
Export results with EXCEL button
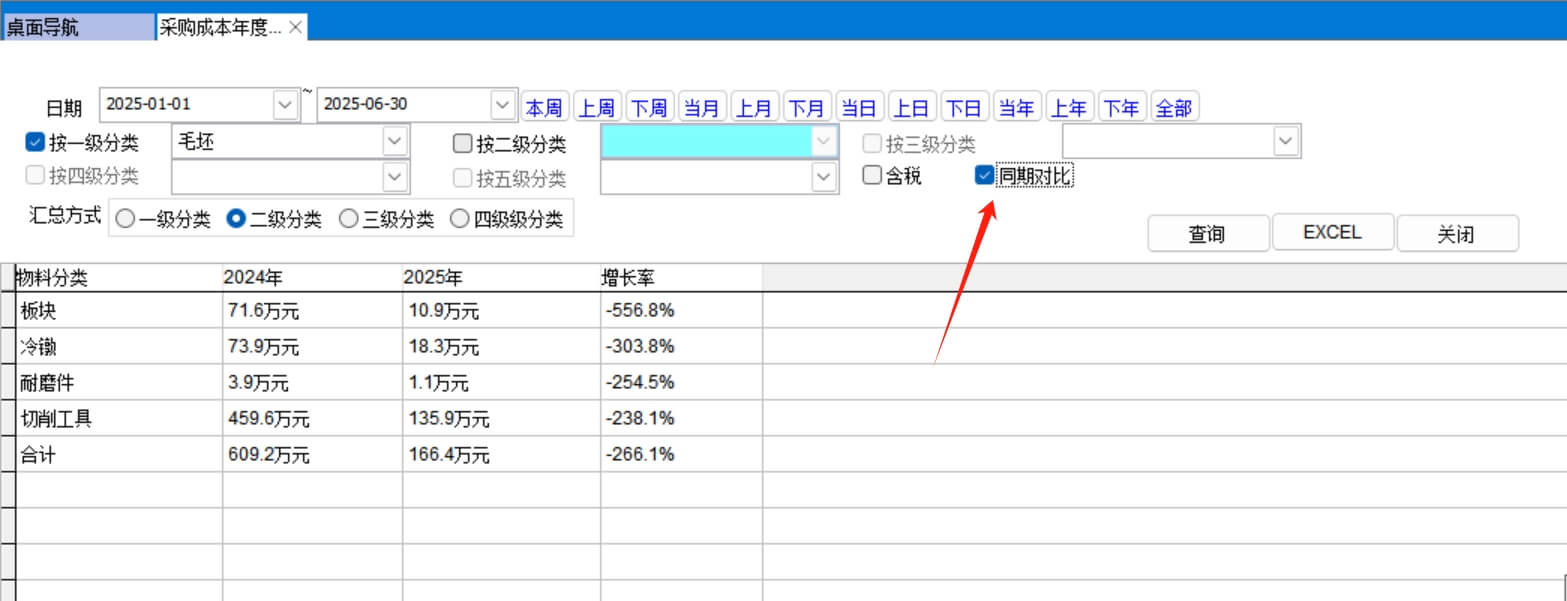coord(1332,233)
